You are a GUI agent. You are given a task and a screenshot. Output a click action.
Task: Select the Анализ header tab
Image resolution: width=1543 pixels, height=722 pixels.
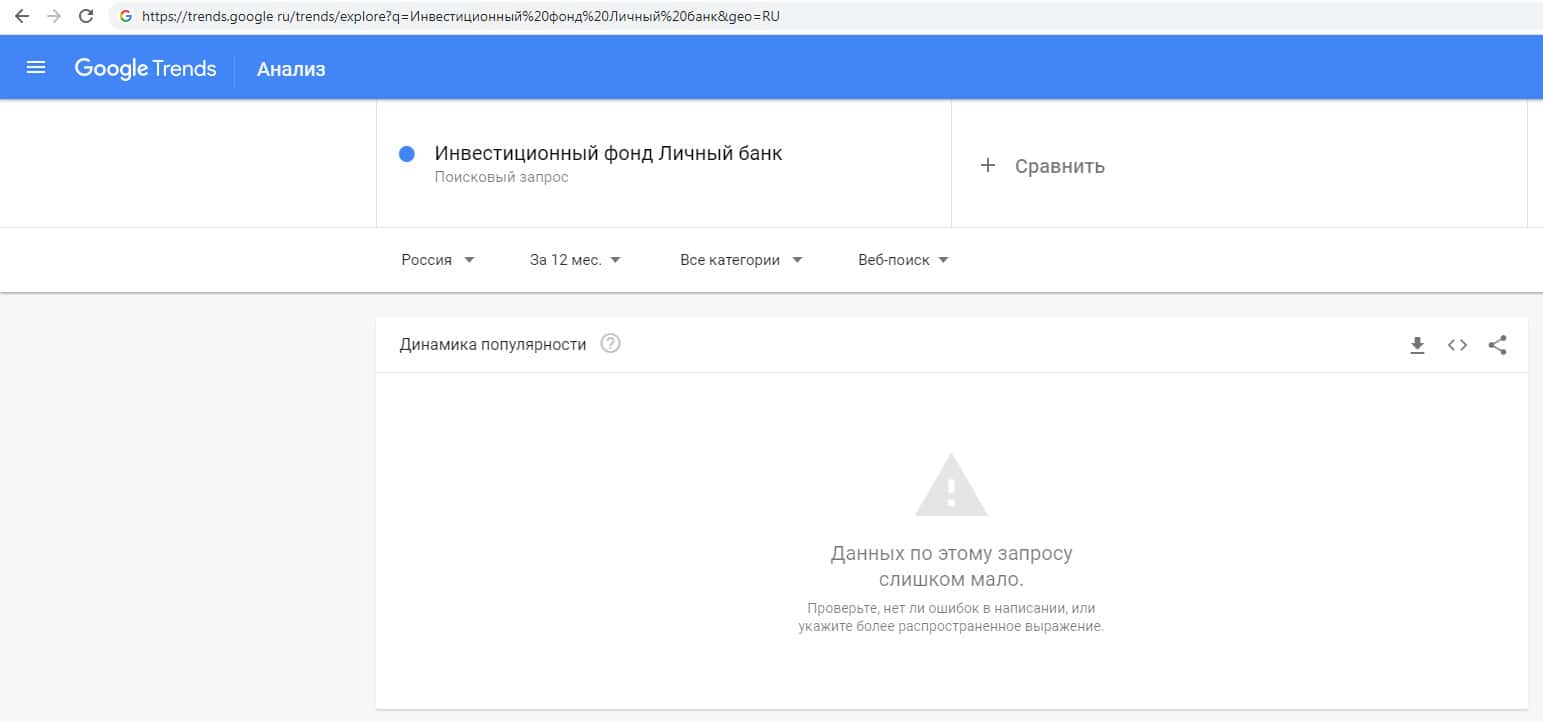[291, 69]
